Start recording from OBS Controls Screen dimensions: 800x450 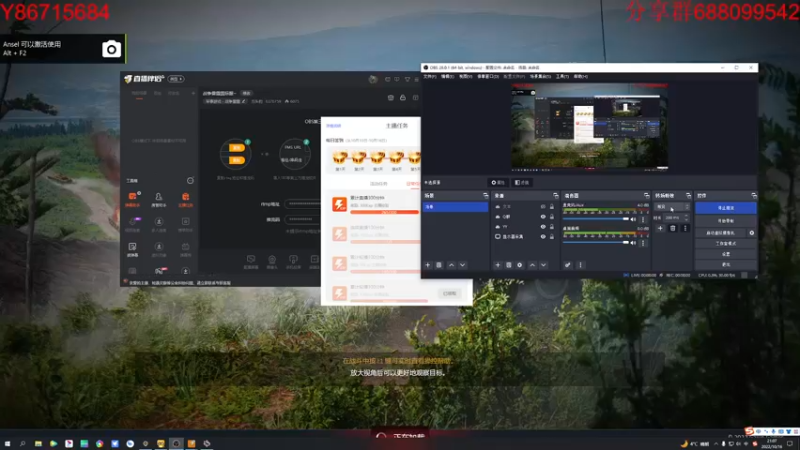pos(726,221)
